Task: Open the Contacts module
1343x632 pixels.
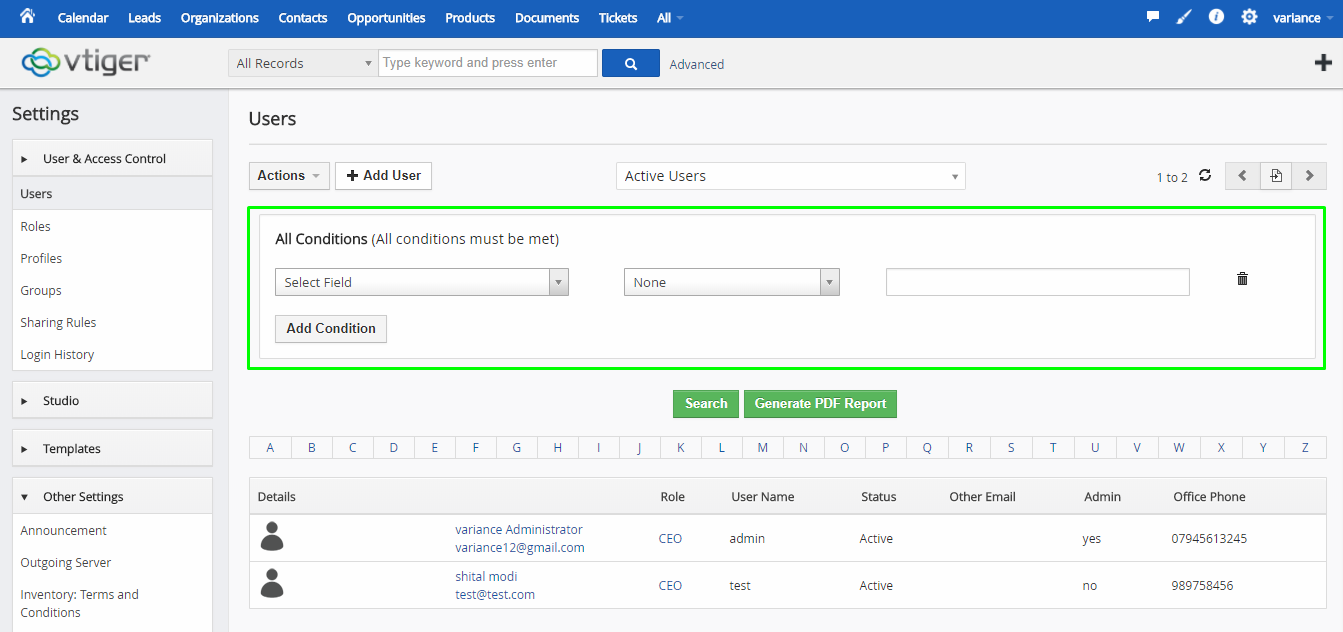Action: (303, 18)
